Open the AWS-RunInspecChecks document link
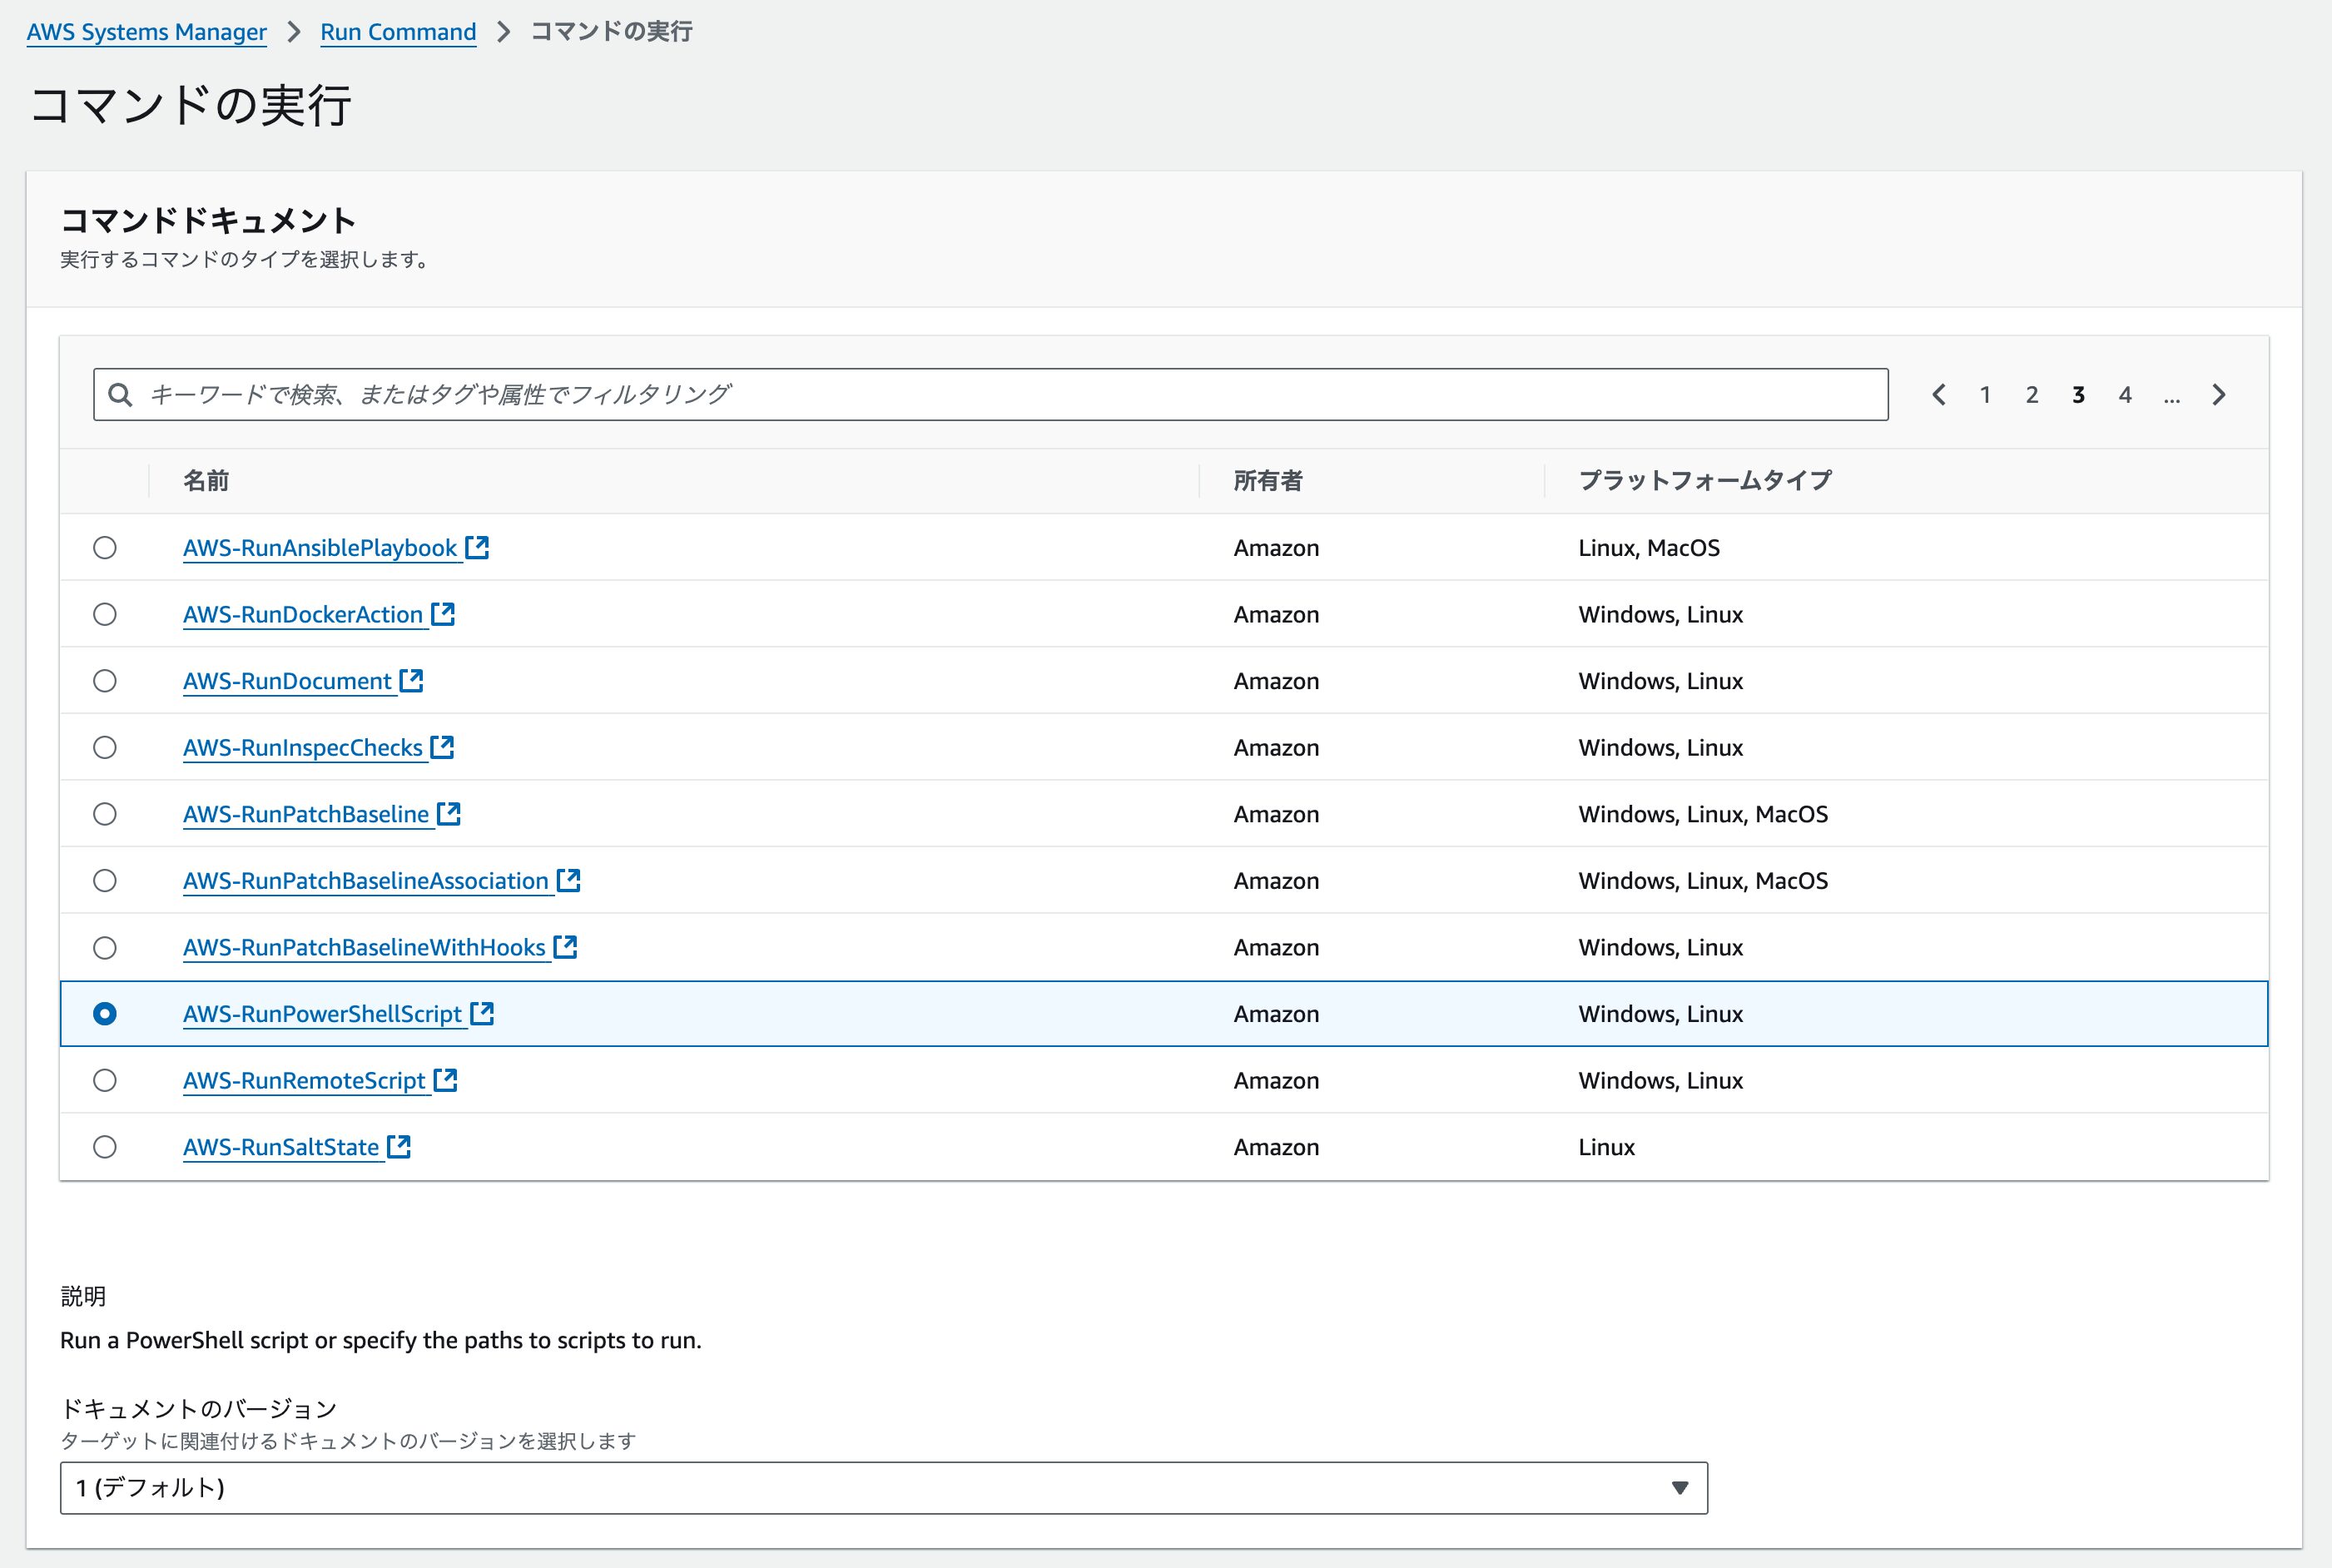 303,748
